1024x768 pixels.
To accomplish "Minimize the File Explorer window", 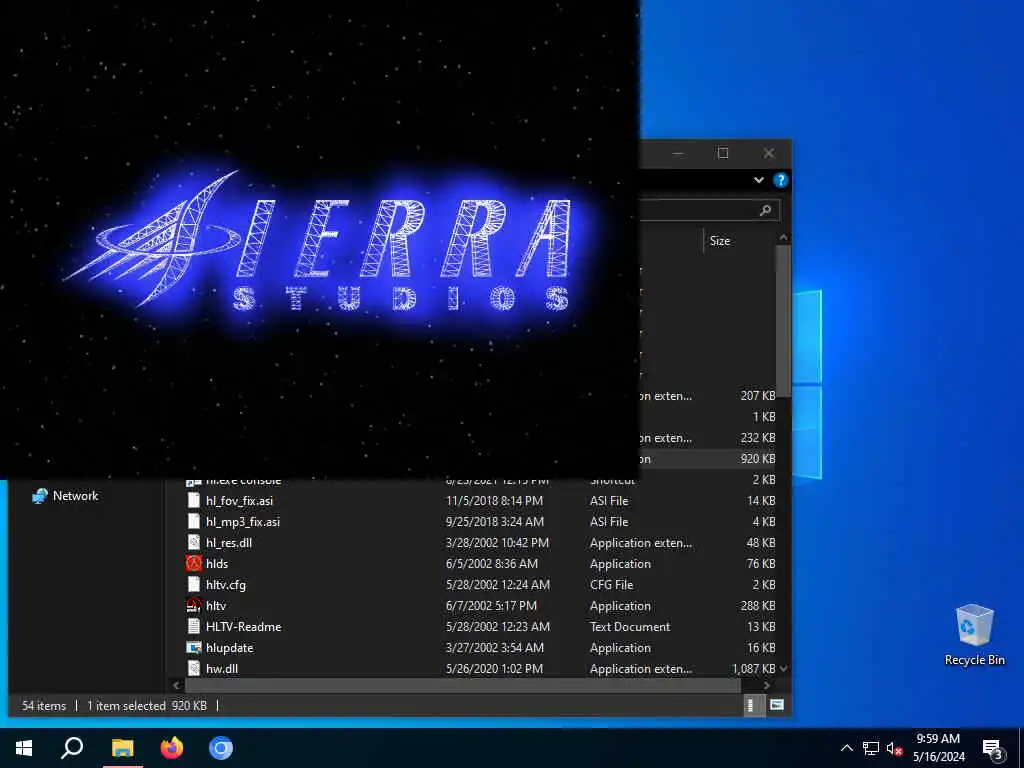I will point(678,153).
